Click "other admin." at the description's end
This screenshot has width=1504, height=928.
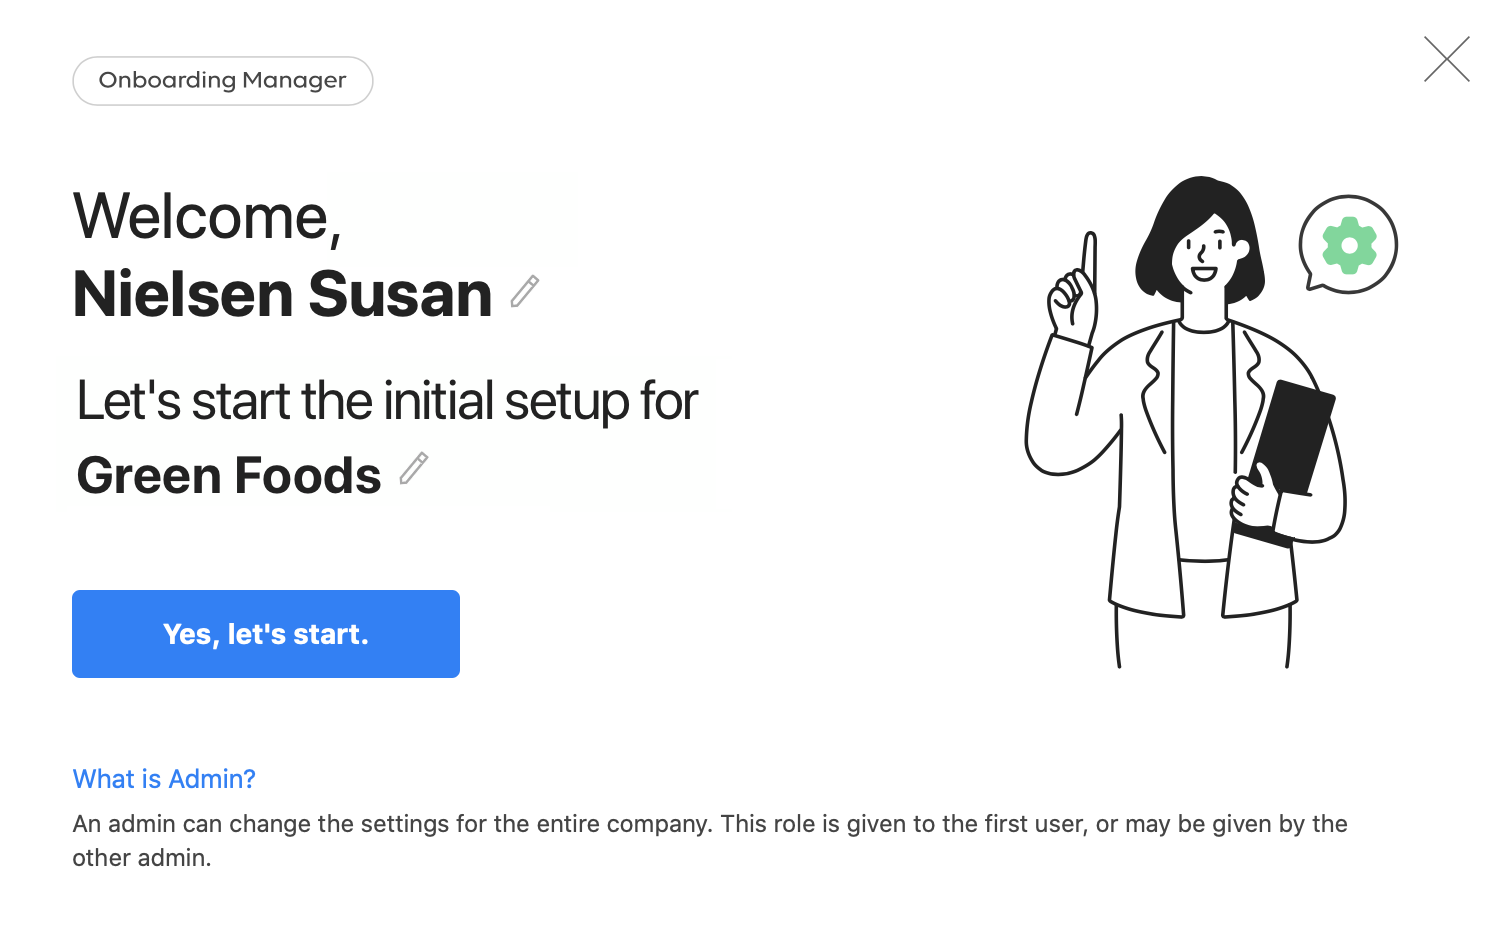[142, 858]
